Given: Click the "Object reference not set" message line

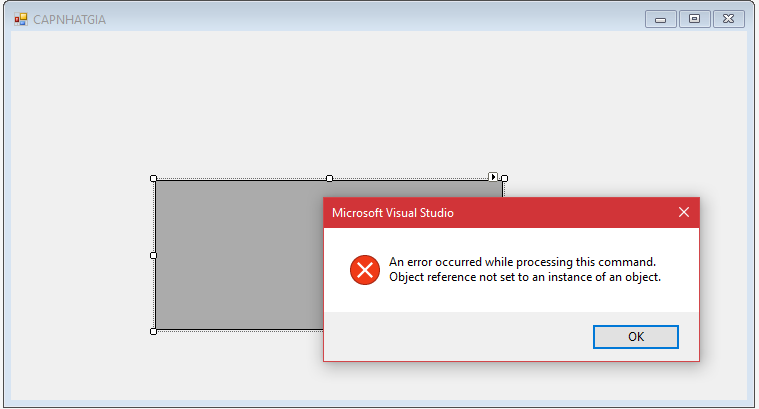Looking at the screenshot, I should (x=525, y=277).
